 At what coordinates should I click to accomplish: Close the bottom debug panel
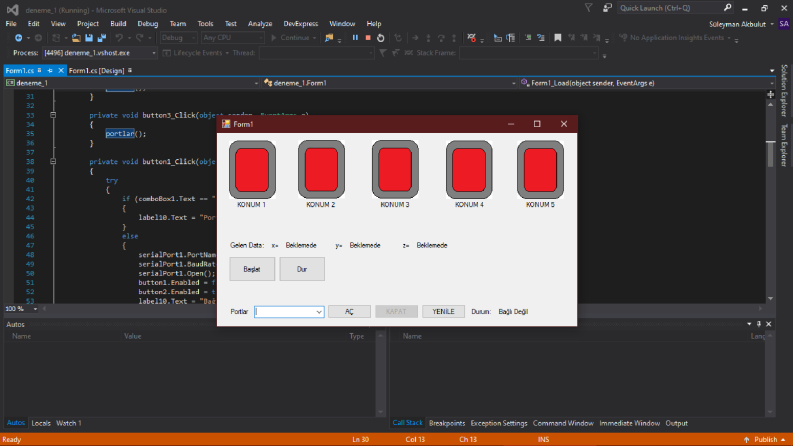point(769,324)
